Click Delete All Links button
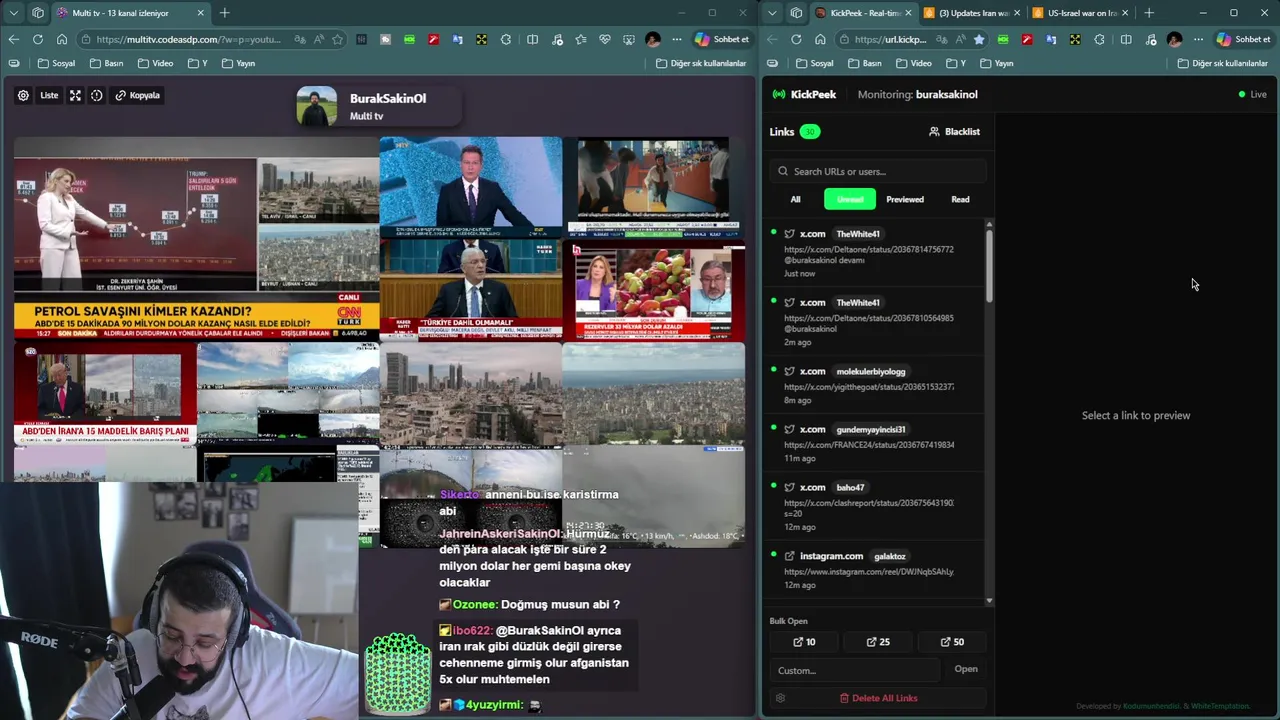This screenshot has width=1280, height=720. [x=878, y=698]
